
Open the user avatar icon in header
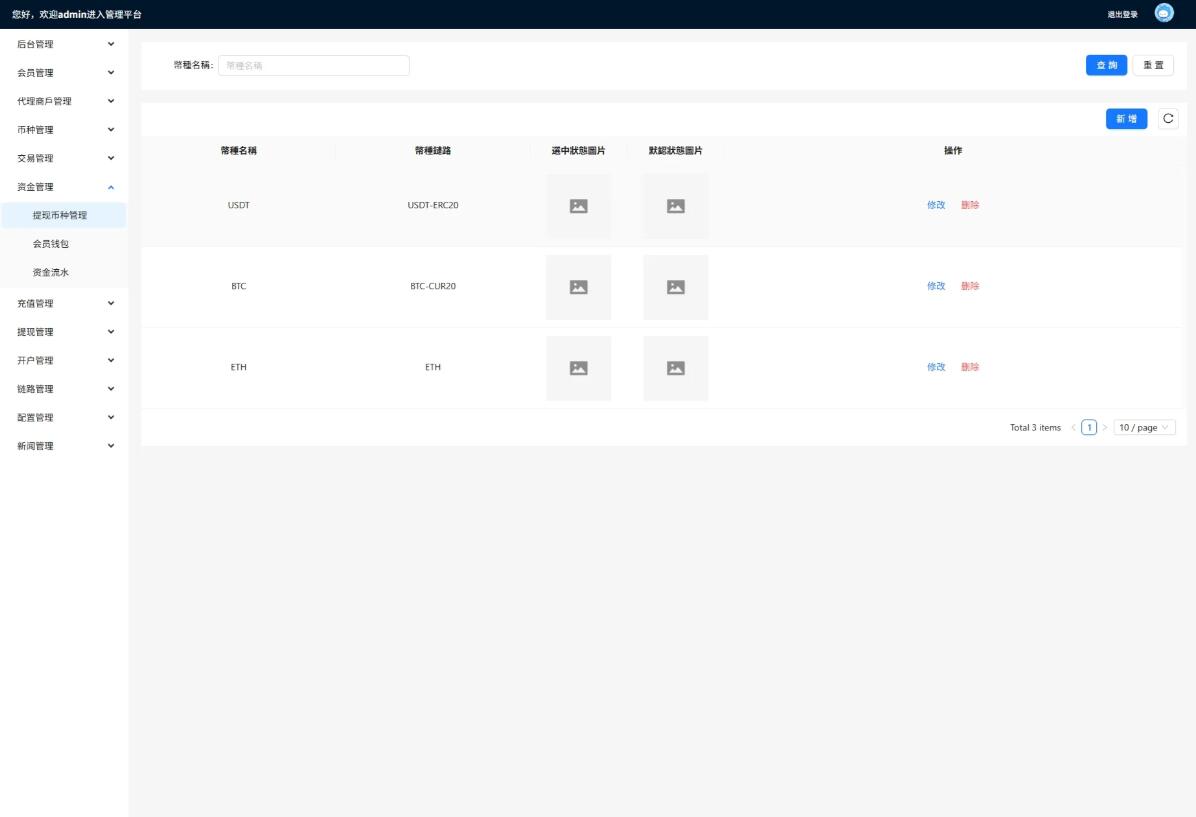tap(1164, 13)
